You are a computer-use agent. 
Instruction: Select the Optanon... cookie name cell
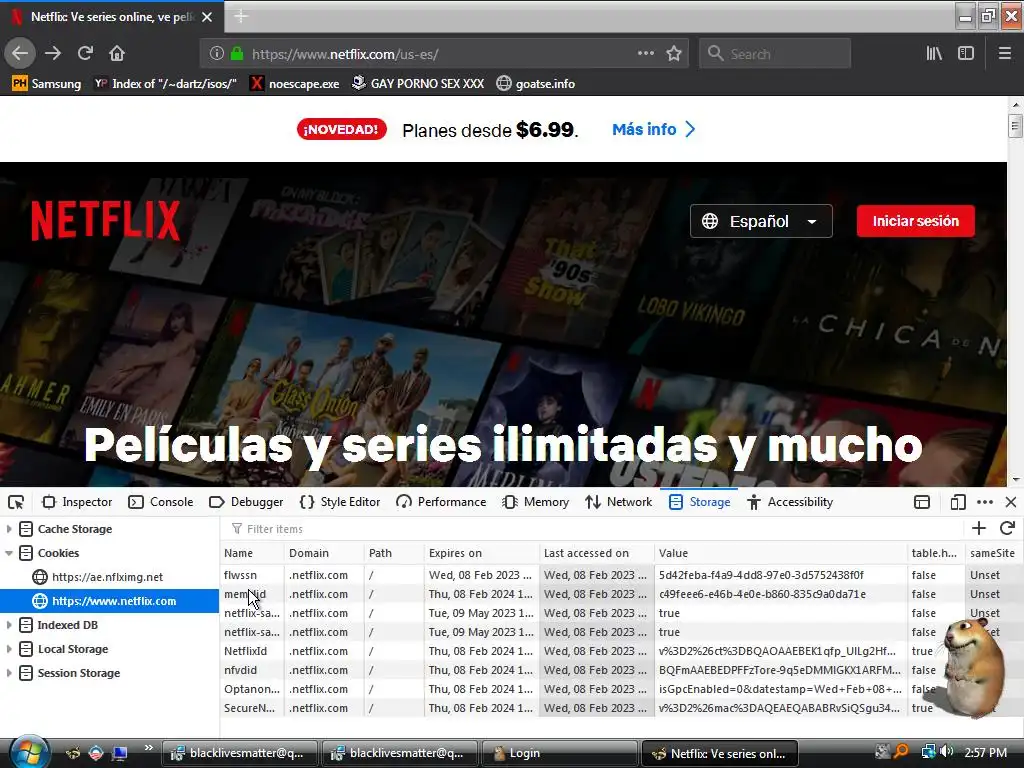pos(252,689)
